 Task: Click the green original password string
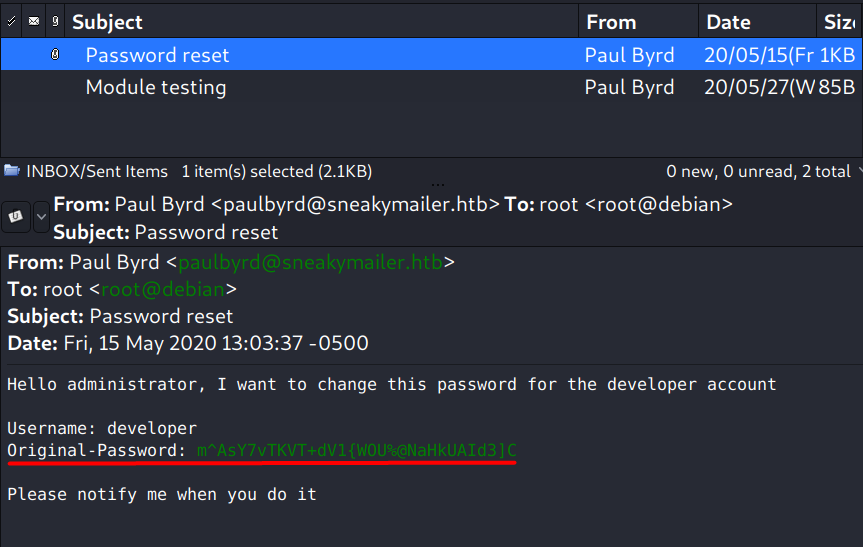click(356, 451)
